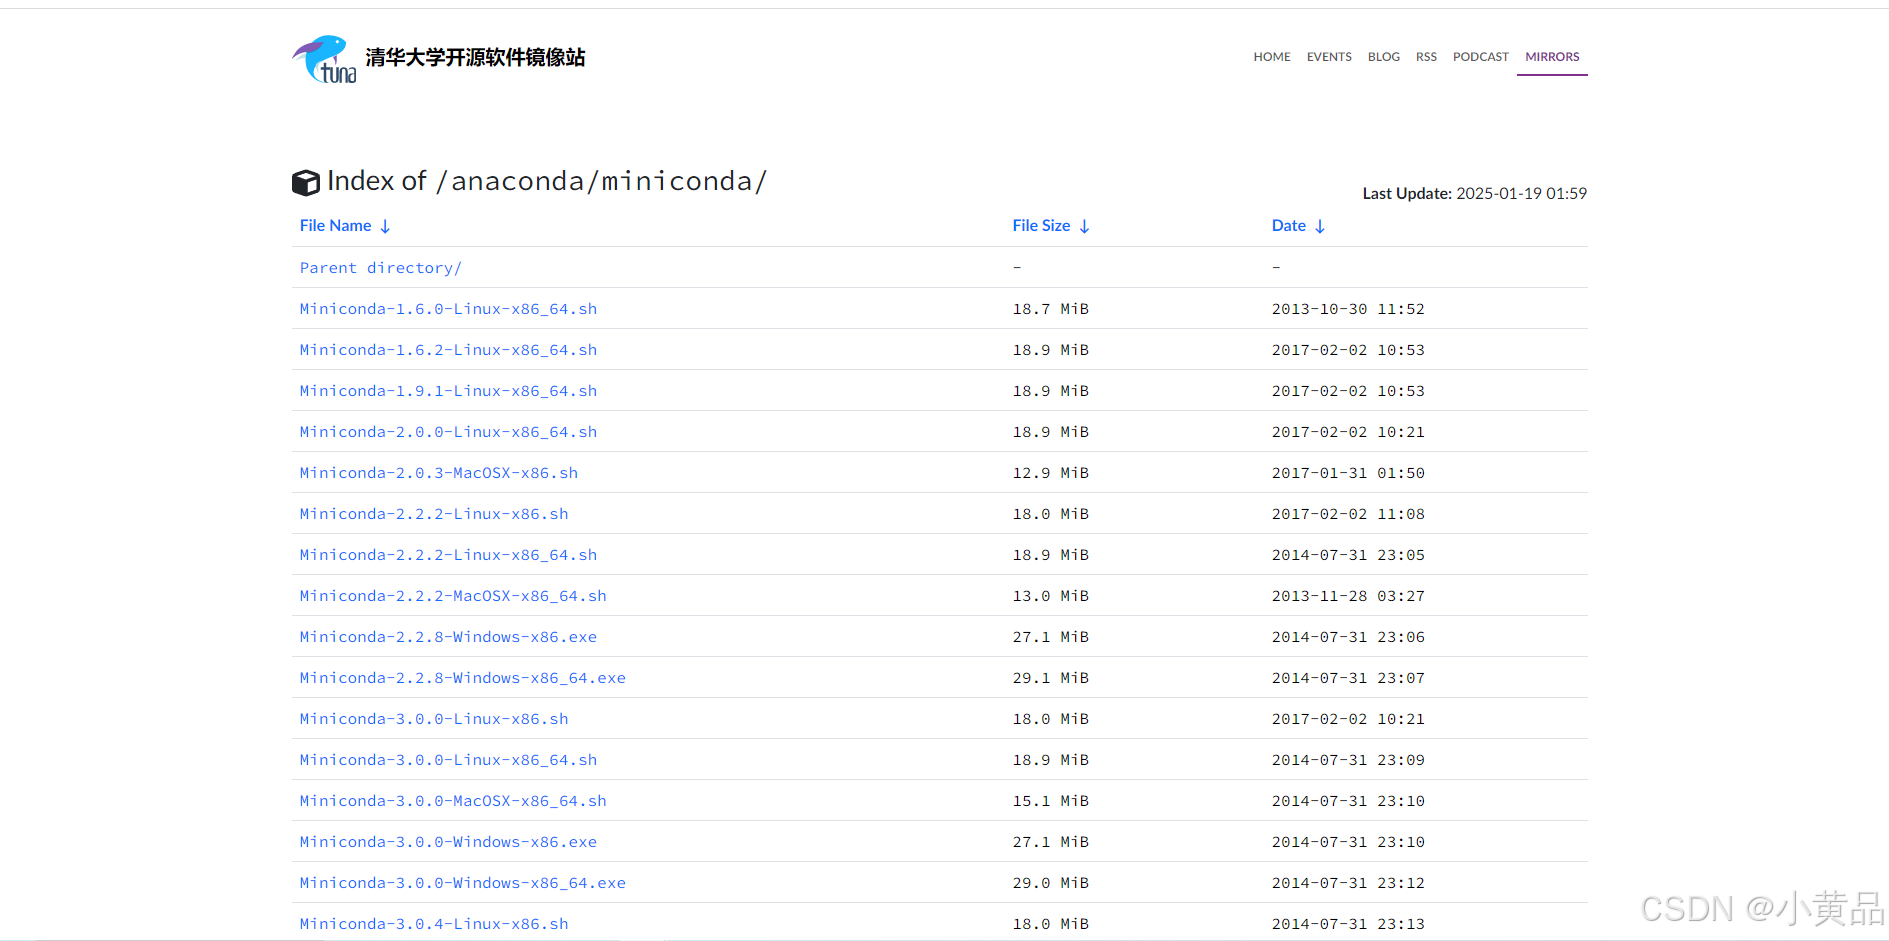Download Miniconda-1.6.0-Linux-x86_64.sh
The height and width of the screenshot is (941, 1889).
click(x=448, y=309)
